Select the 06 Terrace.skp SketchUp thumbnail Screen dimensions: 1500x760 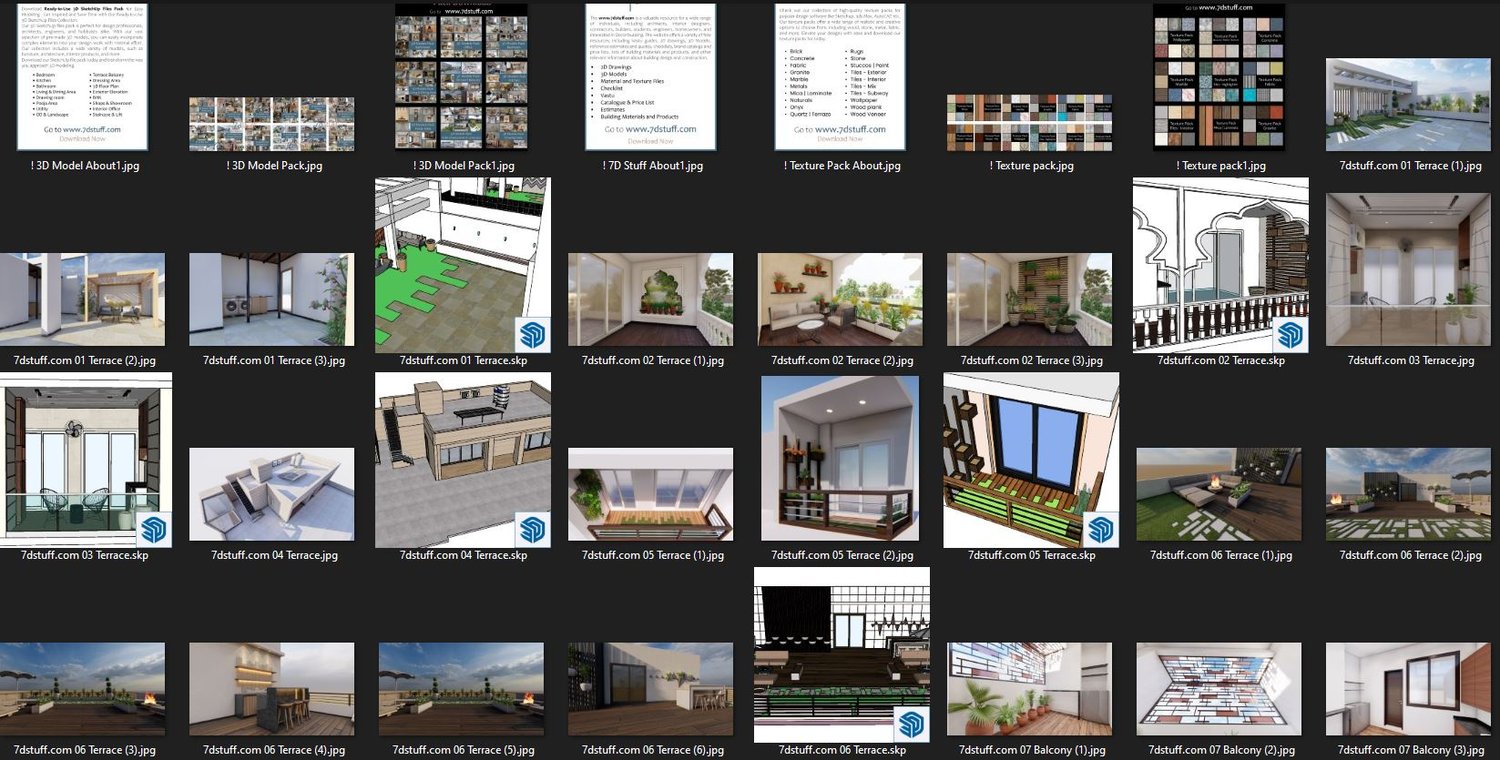coord(842,655)
